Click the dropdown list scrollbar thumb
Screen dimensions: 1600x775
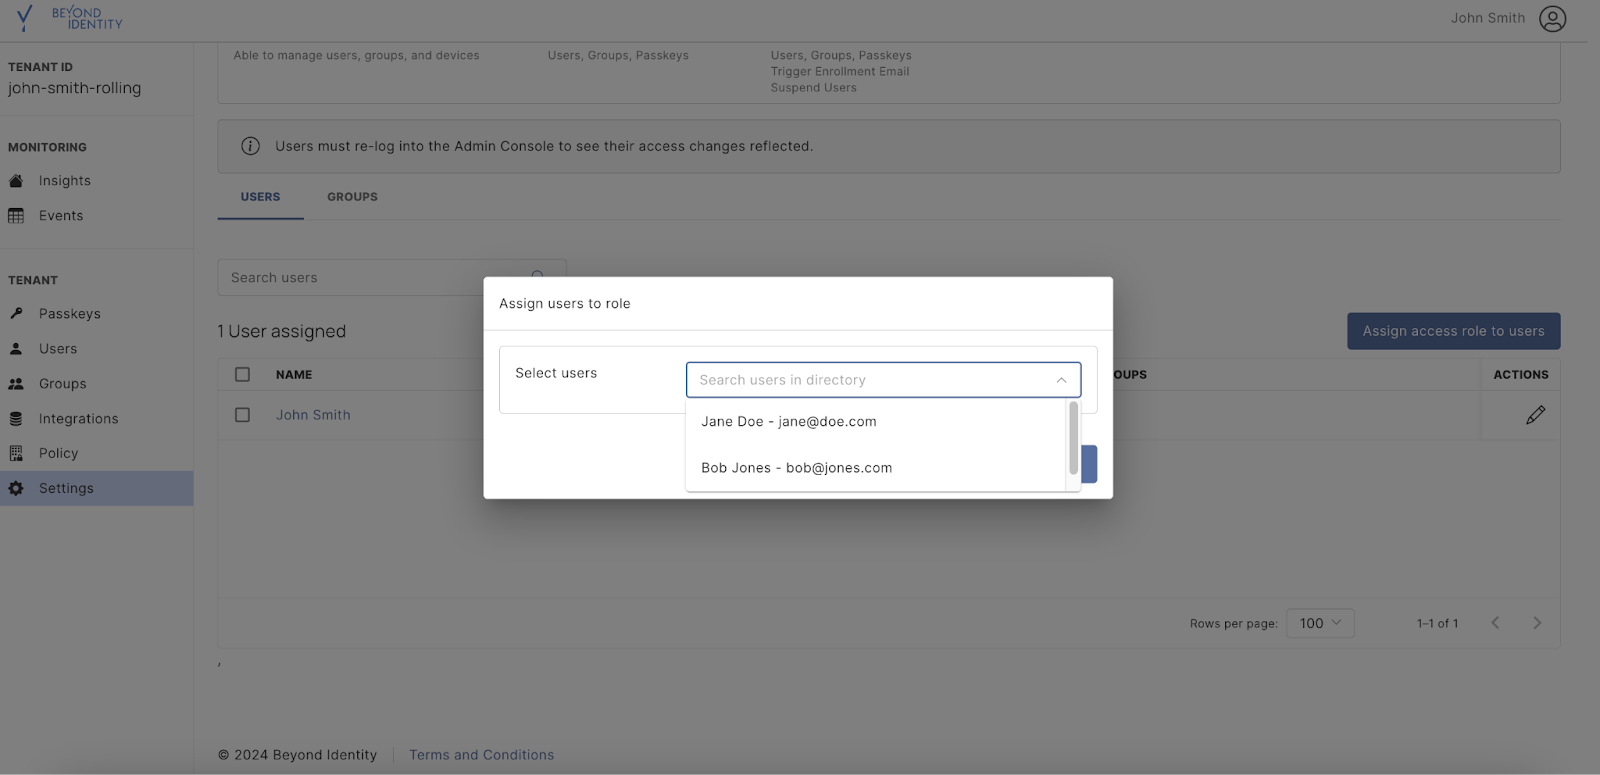1073,438
